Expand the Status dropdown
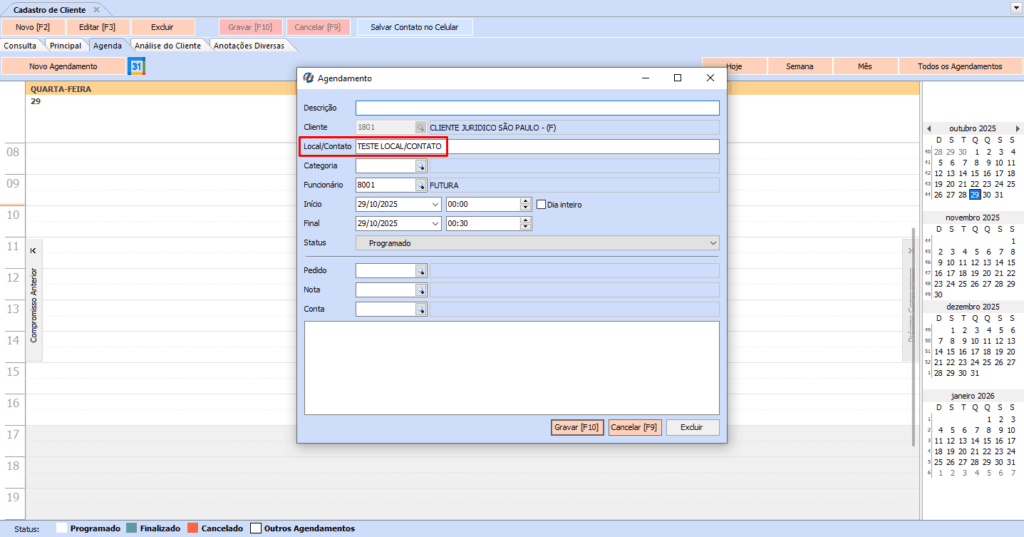This screenshot has height=537, width=1024. pos(711,243)
